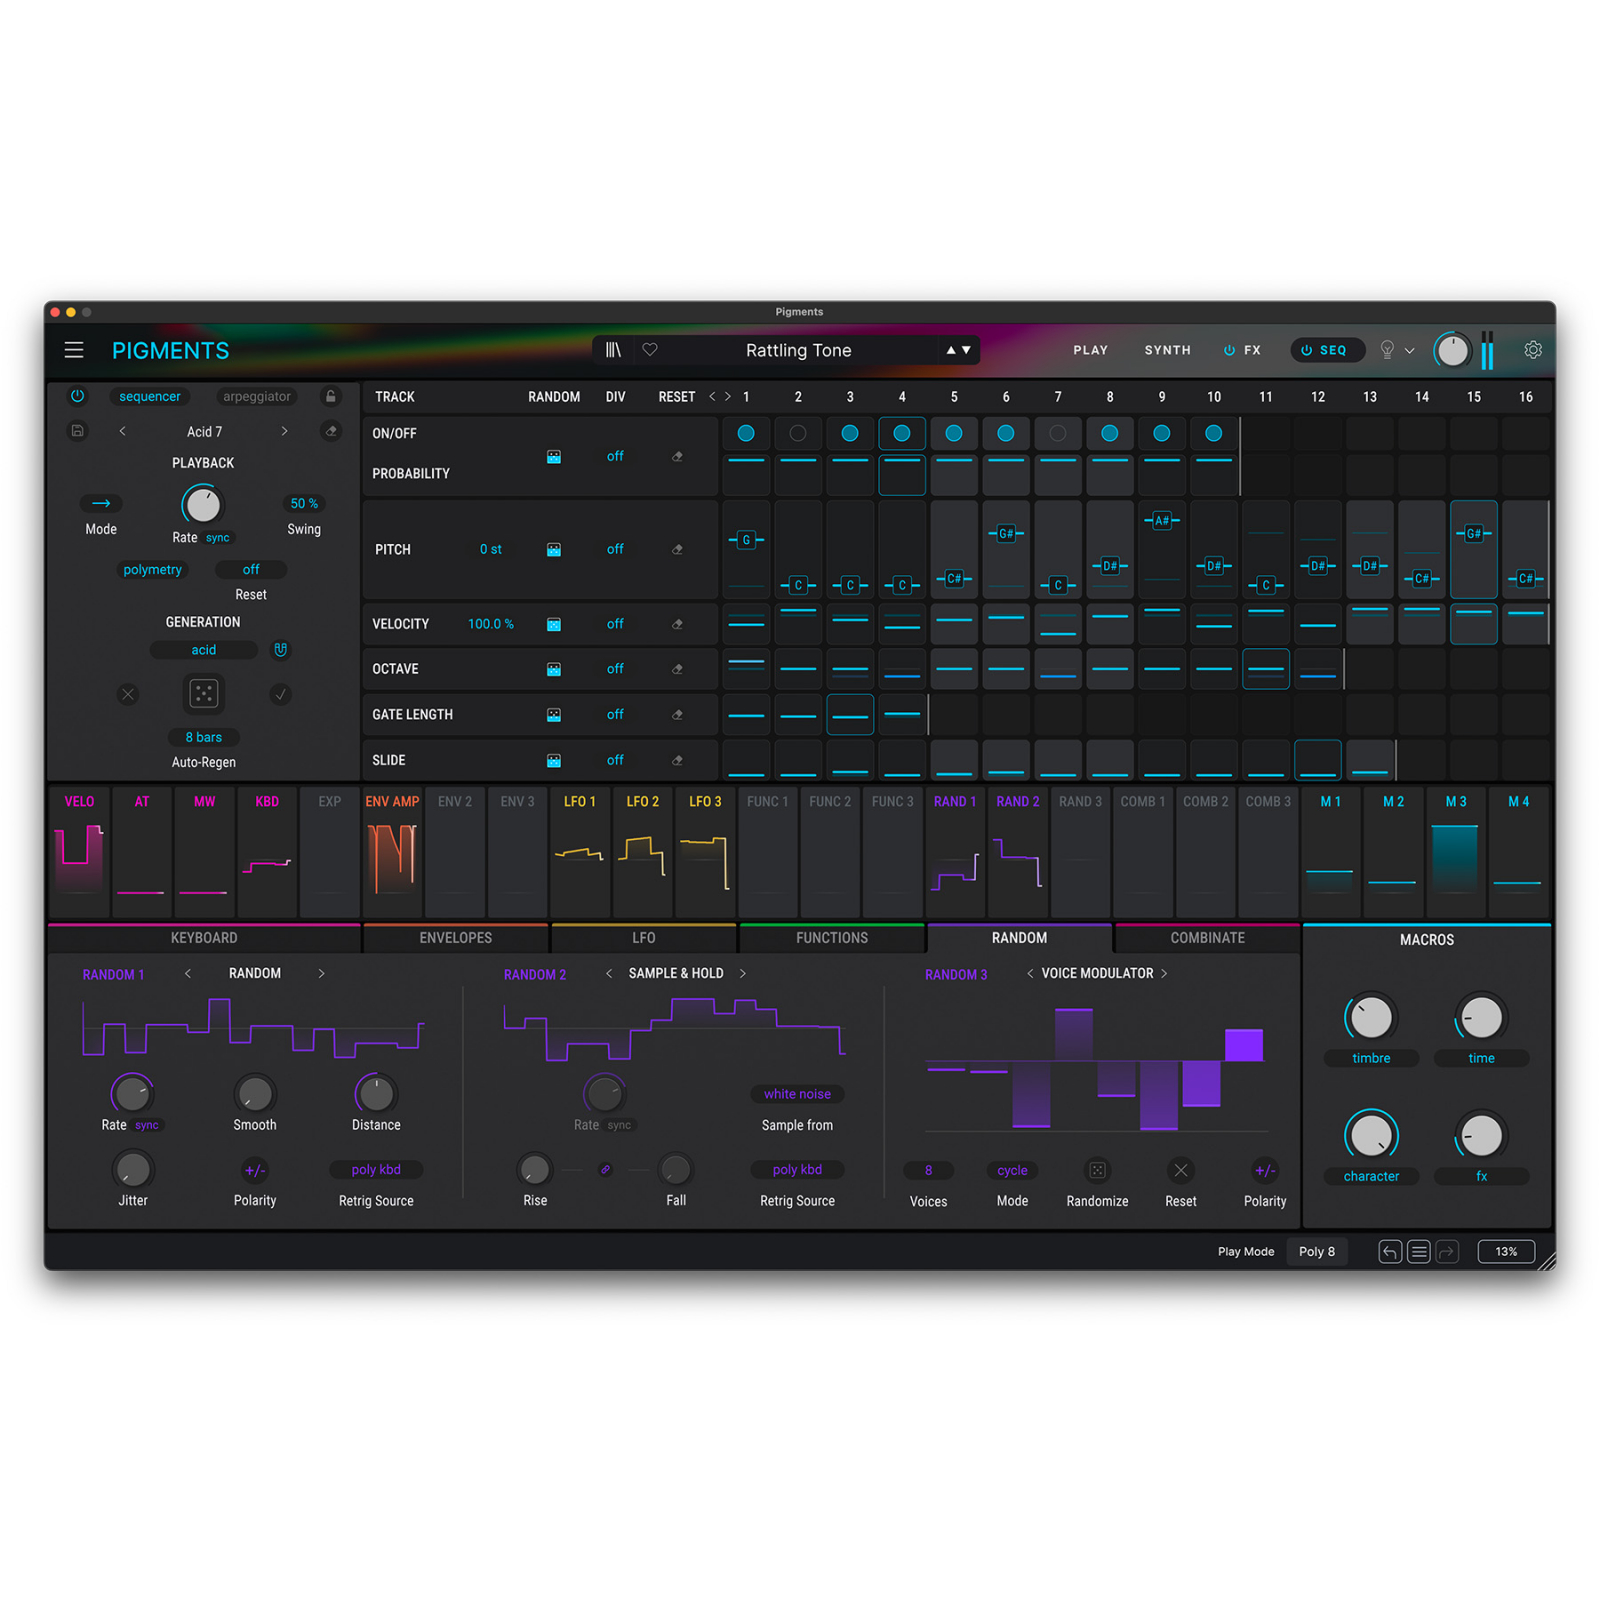Erase the Acid 7 pattern
Screen dimensions: 1600x1600
331,431
